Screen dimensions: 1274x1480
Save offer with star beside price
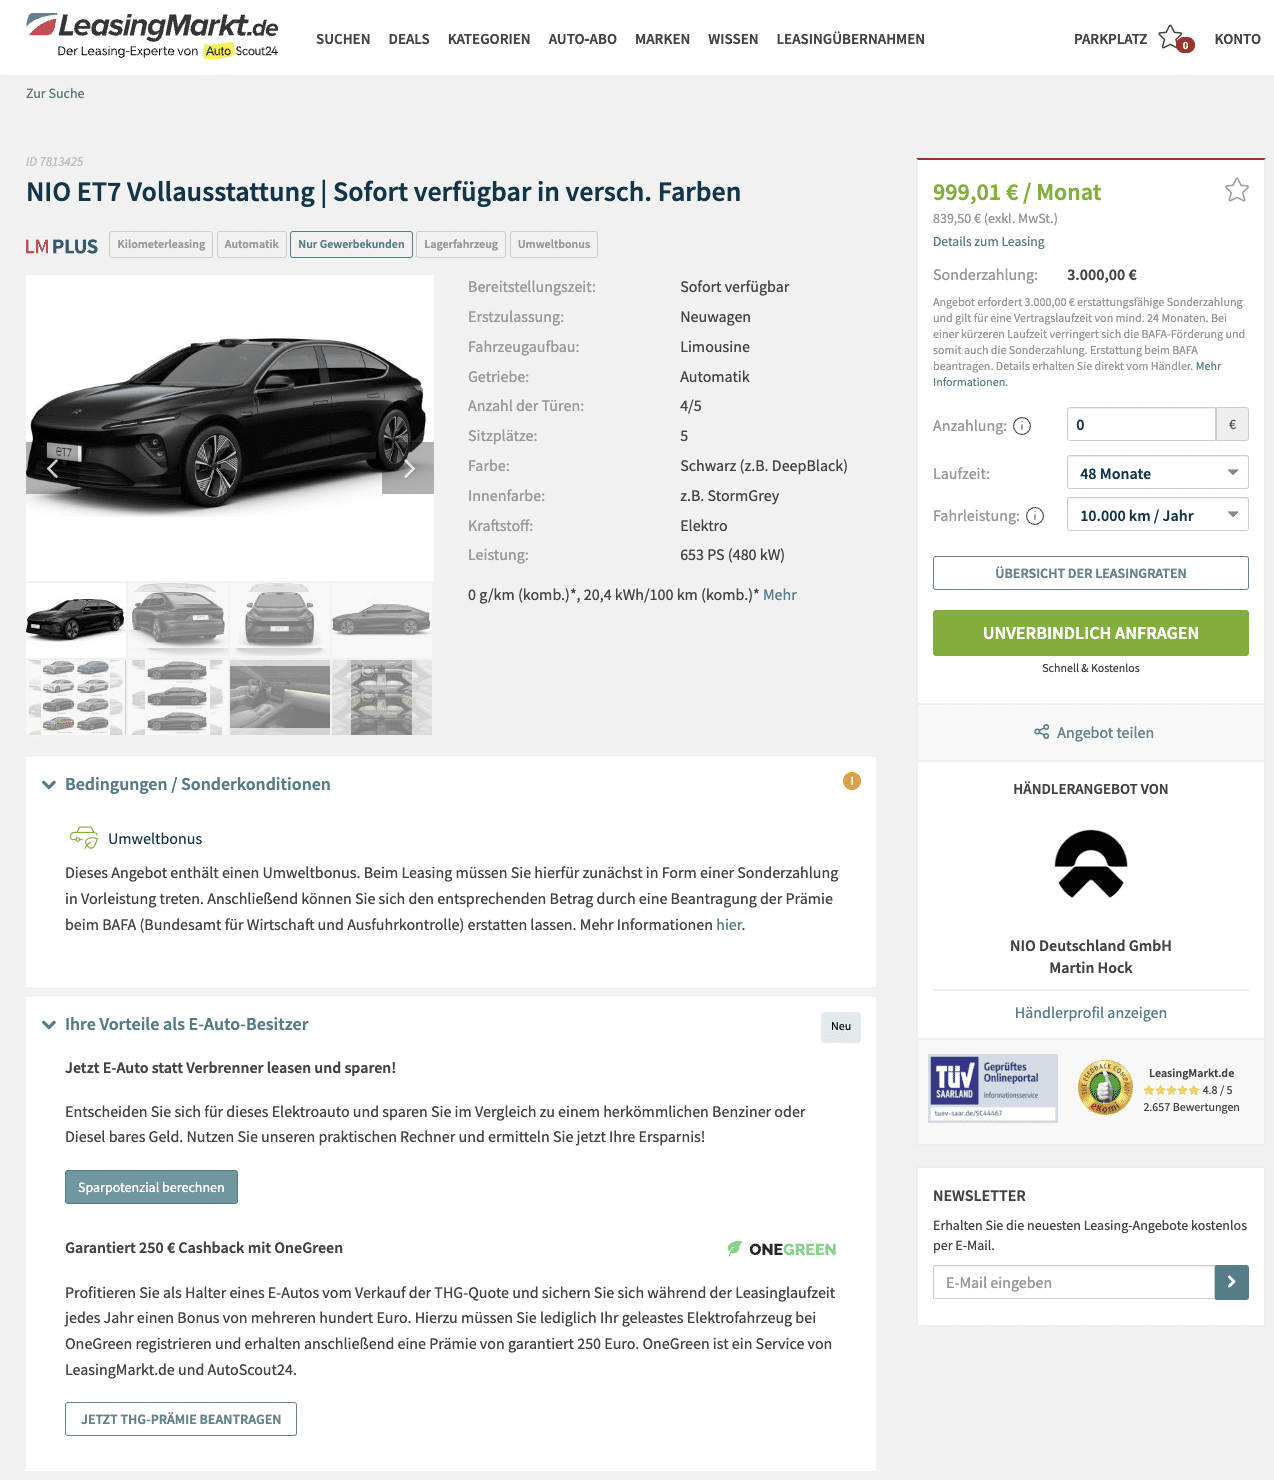pyautogui.click(x=1237, y=190)
